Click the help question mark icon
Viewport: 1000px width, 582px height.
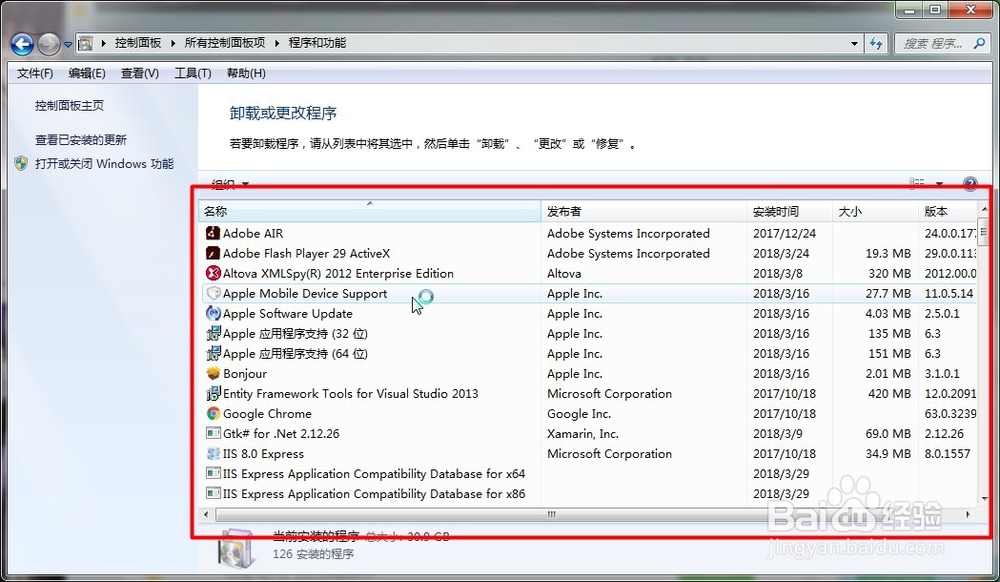coord(969,184)
